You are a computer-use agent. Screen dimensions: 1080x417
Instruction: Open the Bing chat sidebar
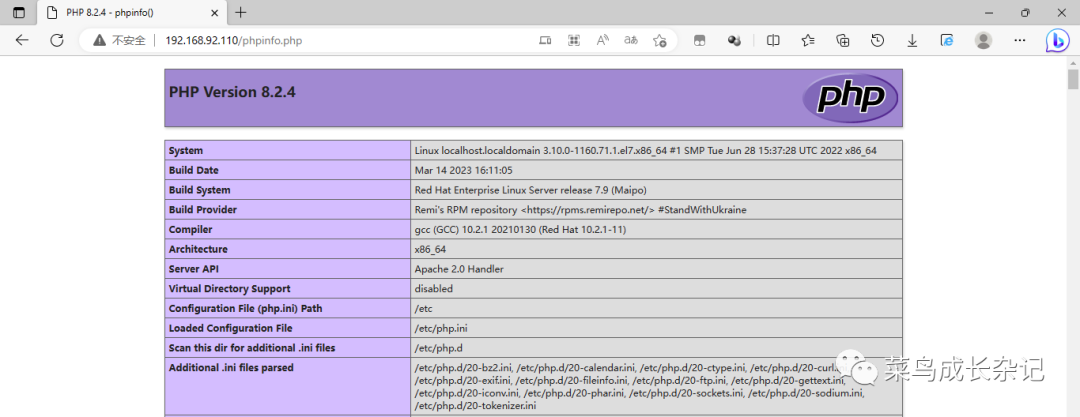point(1056,40)
